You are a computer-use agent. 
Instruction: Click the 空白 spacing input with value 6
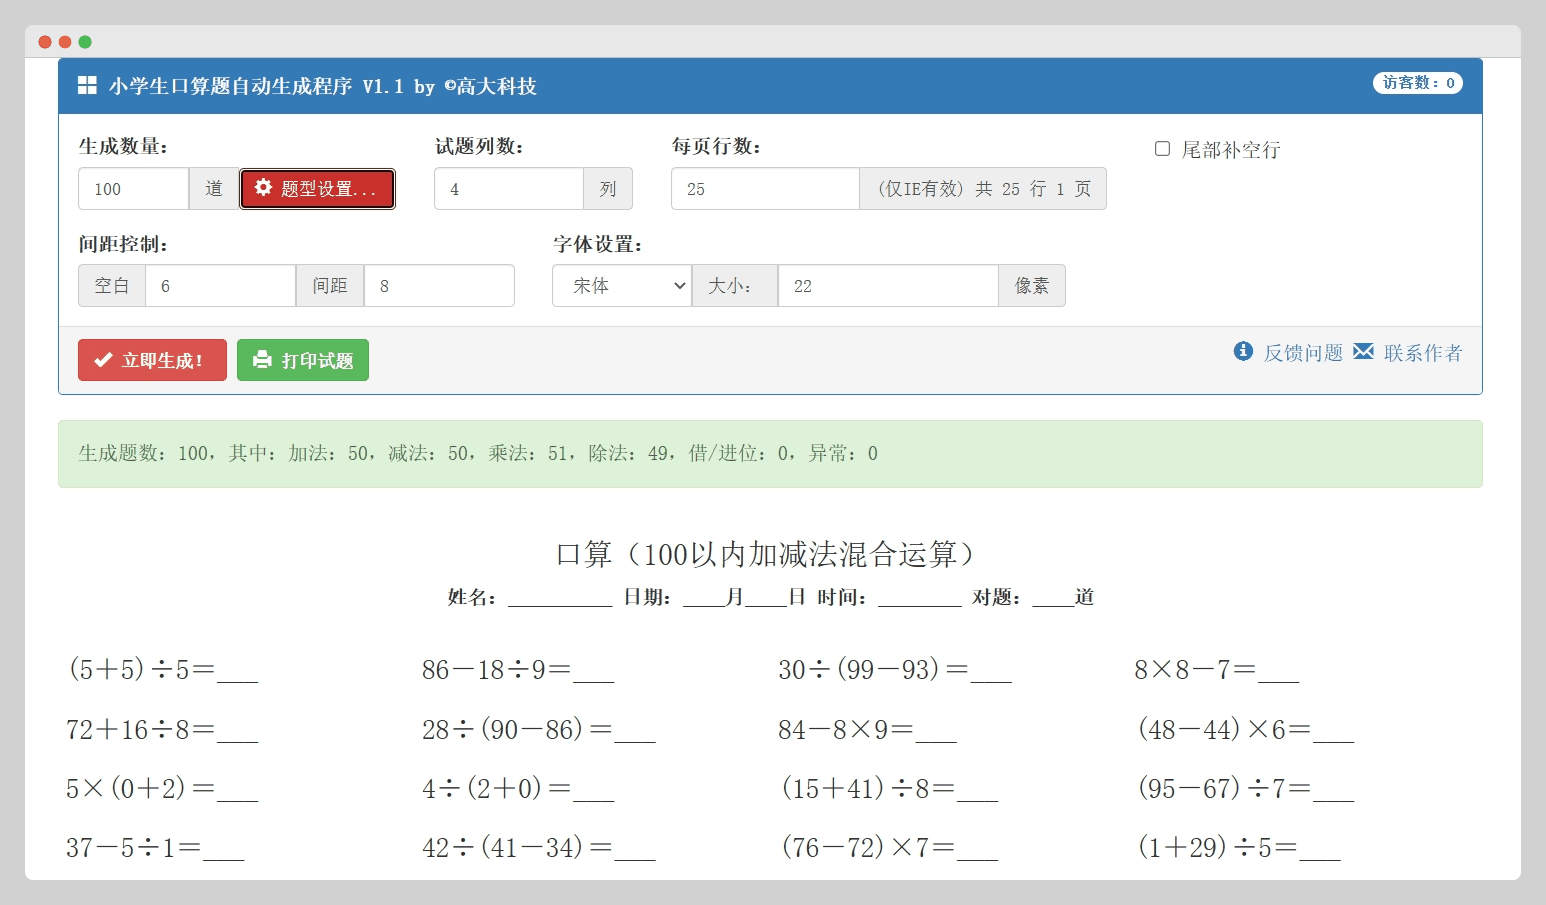(220, 286)
